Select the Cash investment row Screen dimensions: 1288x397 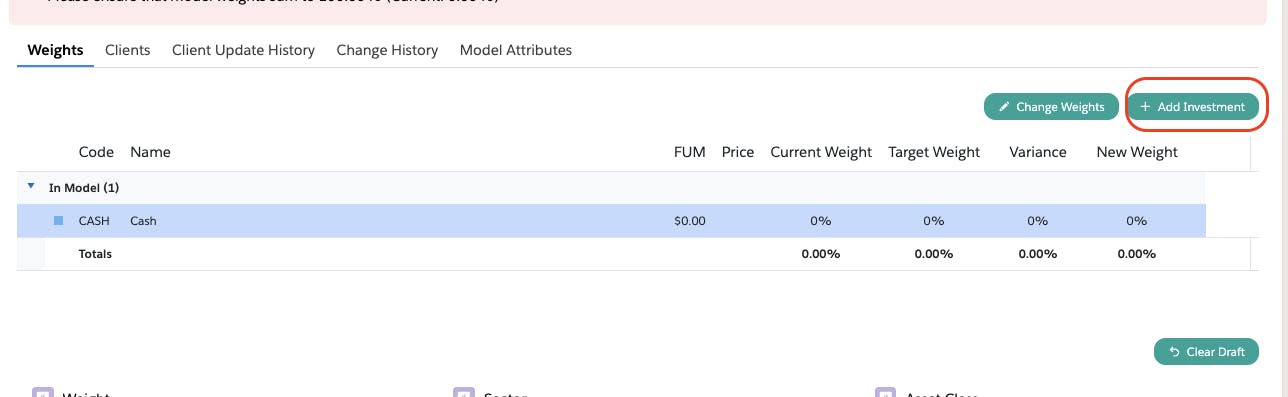point(611,221)
